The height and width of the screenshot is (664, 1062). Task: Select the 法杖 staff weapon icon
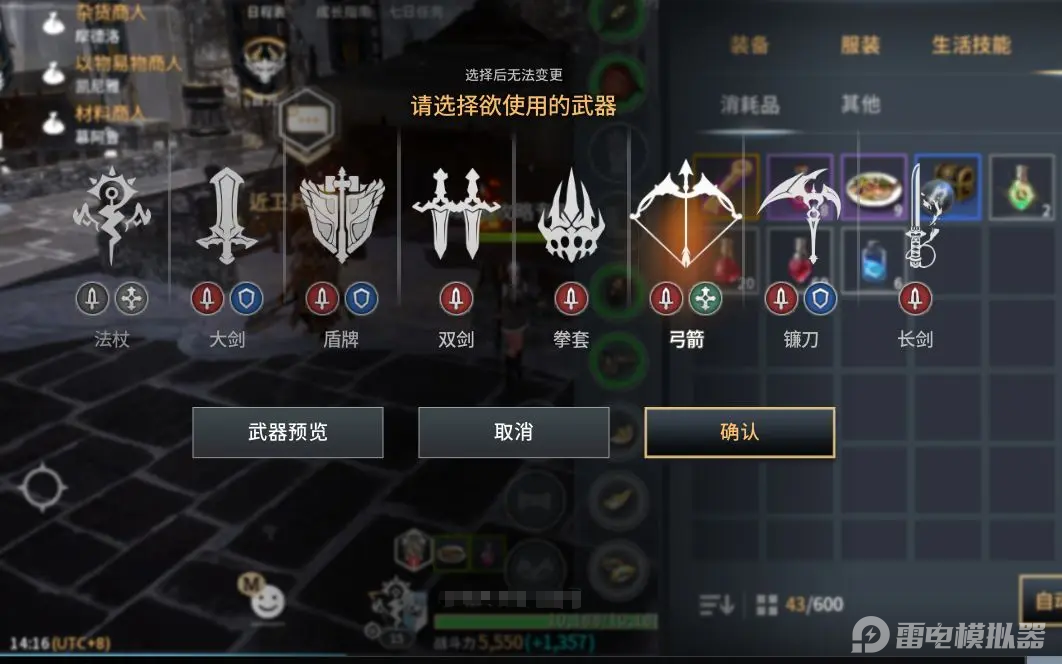[x=112, y=215]
